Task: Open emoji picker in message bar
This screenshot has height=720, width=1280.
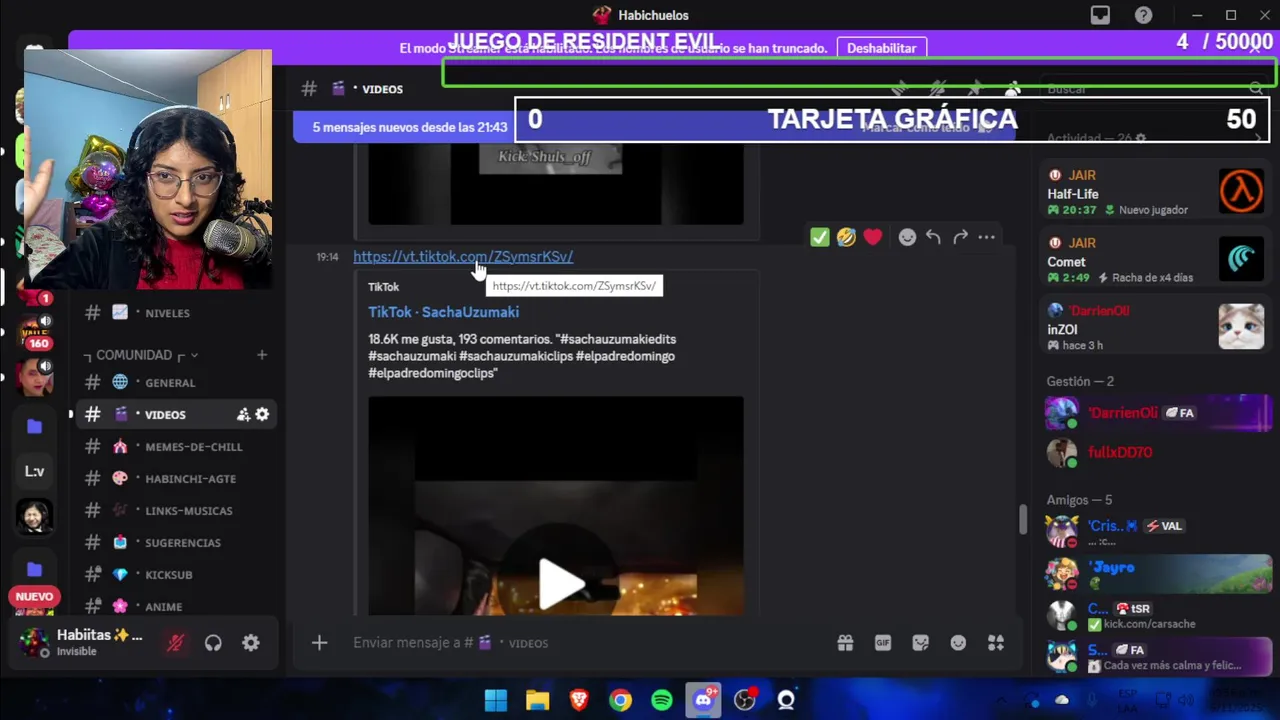Action: coord(958,643)
